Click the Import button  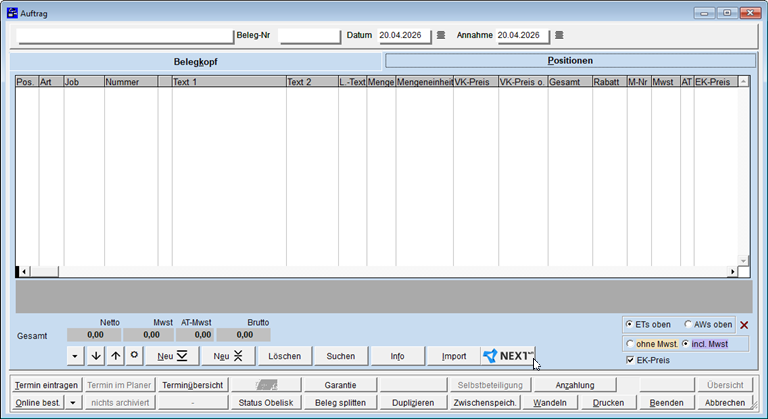pyautogui.click(x=454, y=356)
